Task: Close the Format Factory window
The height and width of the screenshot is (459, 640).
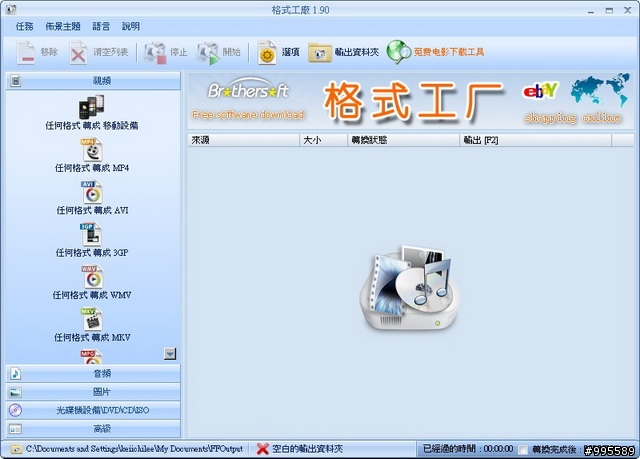Action: (x=628, y=11)
